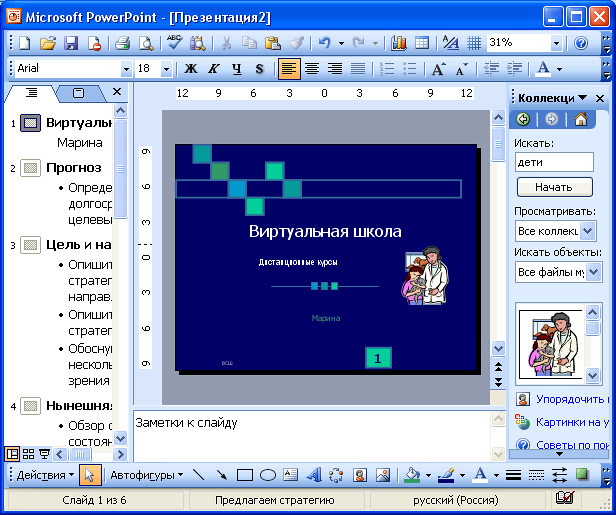Cut selection with the scissors icon
Viewport: 616px width, 515px height.
226,43
